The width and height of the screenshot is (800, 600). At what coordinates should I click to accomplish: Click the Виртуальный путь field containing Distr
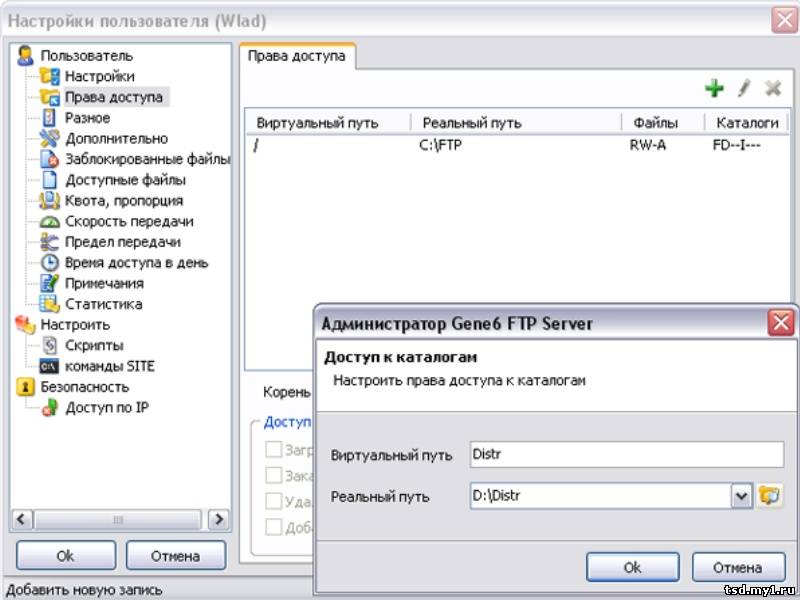(x=627, y=454)
